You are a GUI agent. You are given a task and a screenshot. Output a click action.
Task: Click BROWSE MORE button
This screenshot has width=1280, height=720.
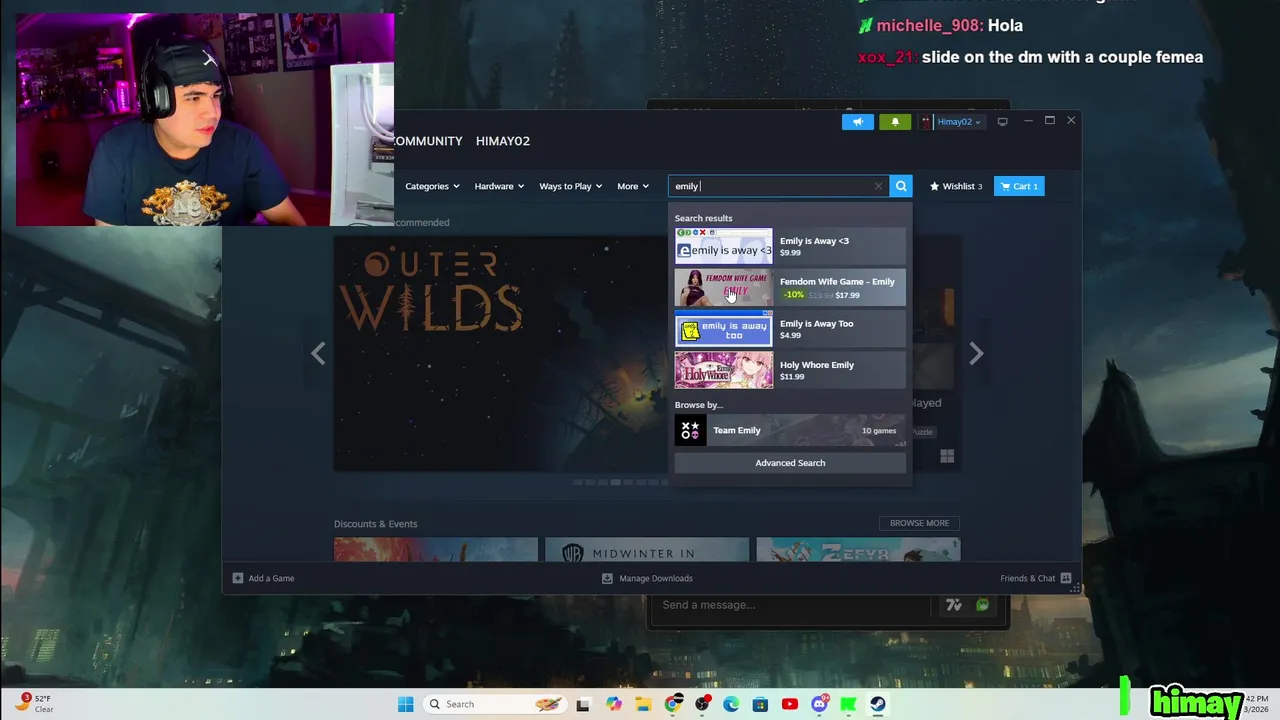(x=919, y=523)
